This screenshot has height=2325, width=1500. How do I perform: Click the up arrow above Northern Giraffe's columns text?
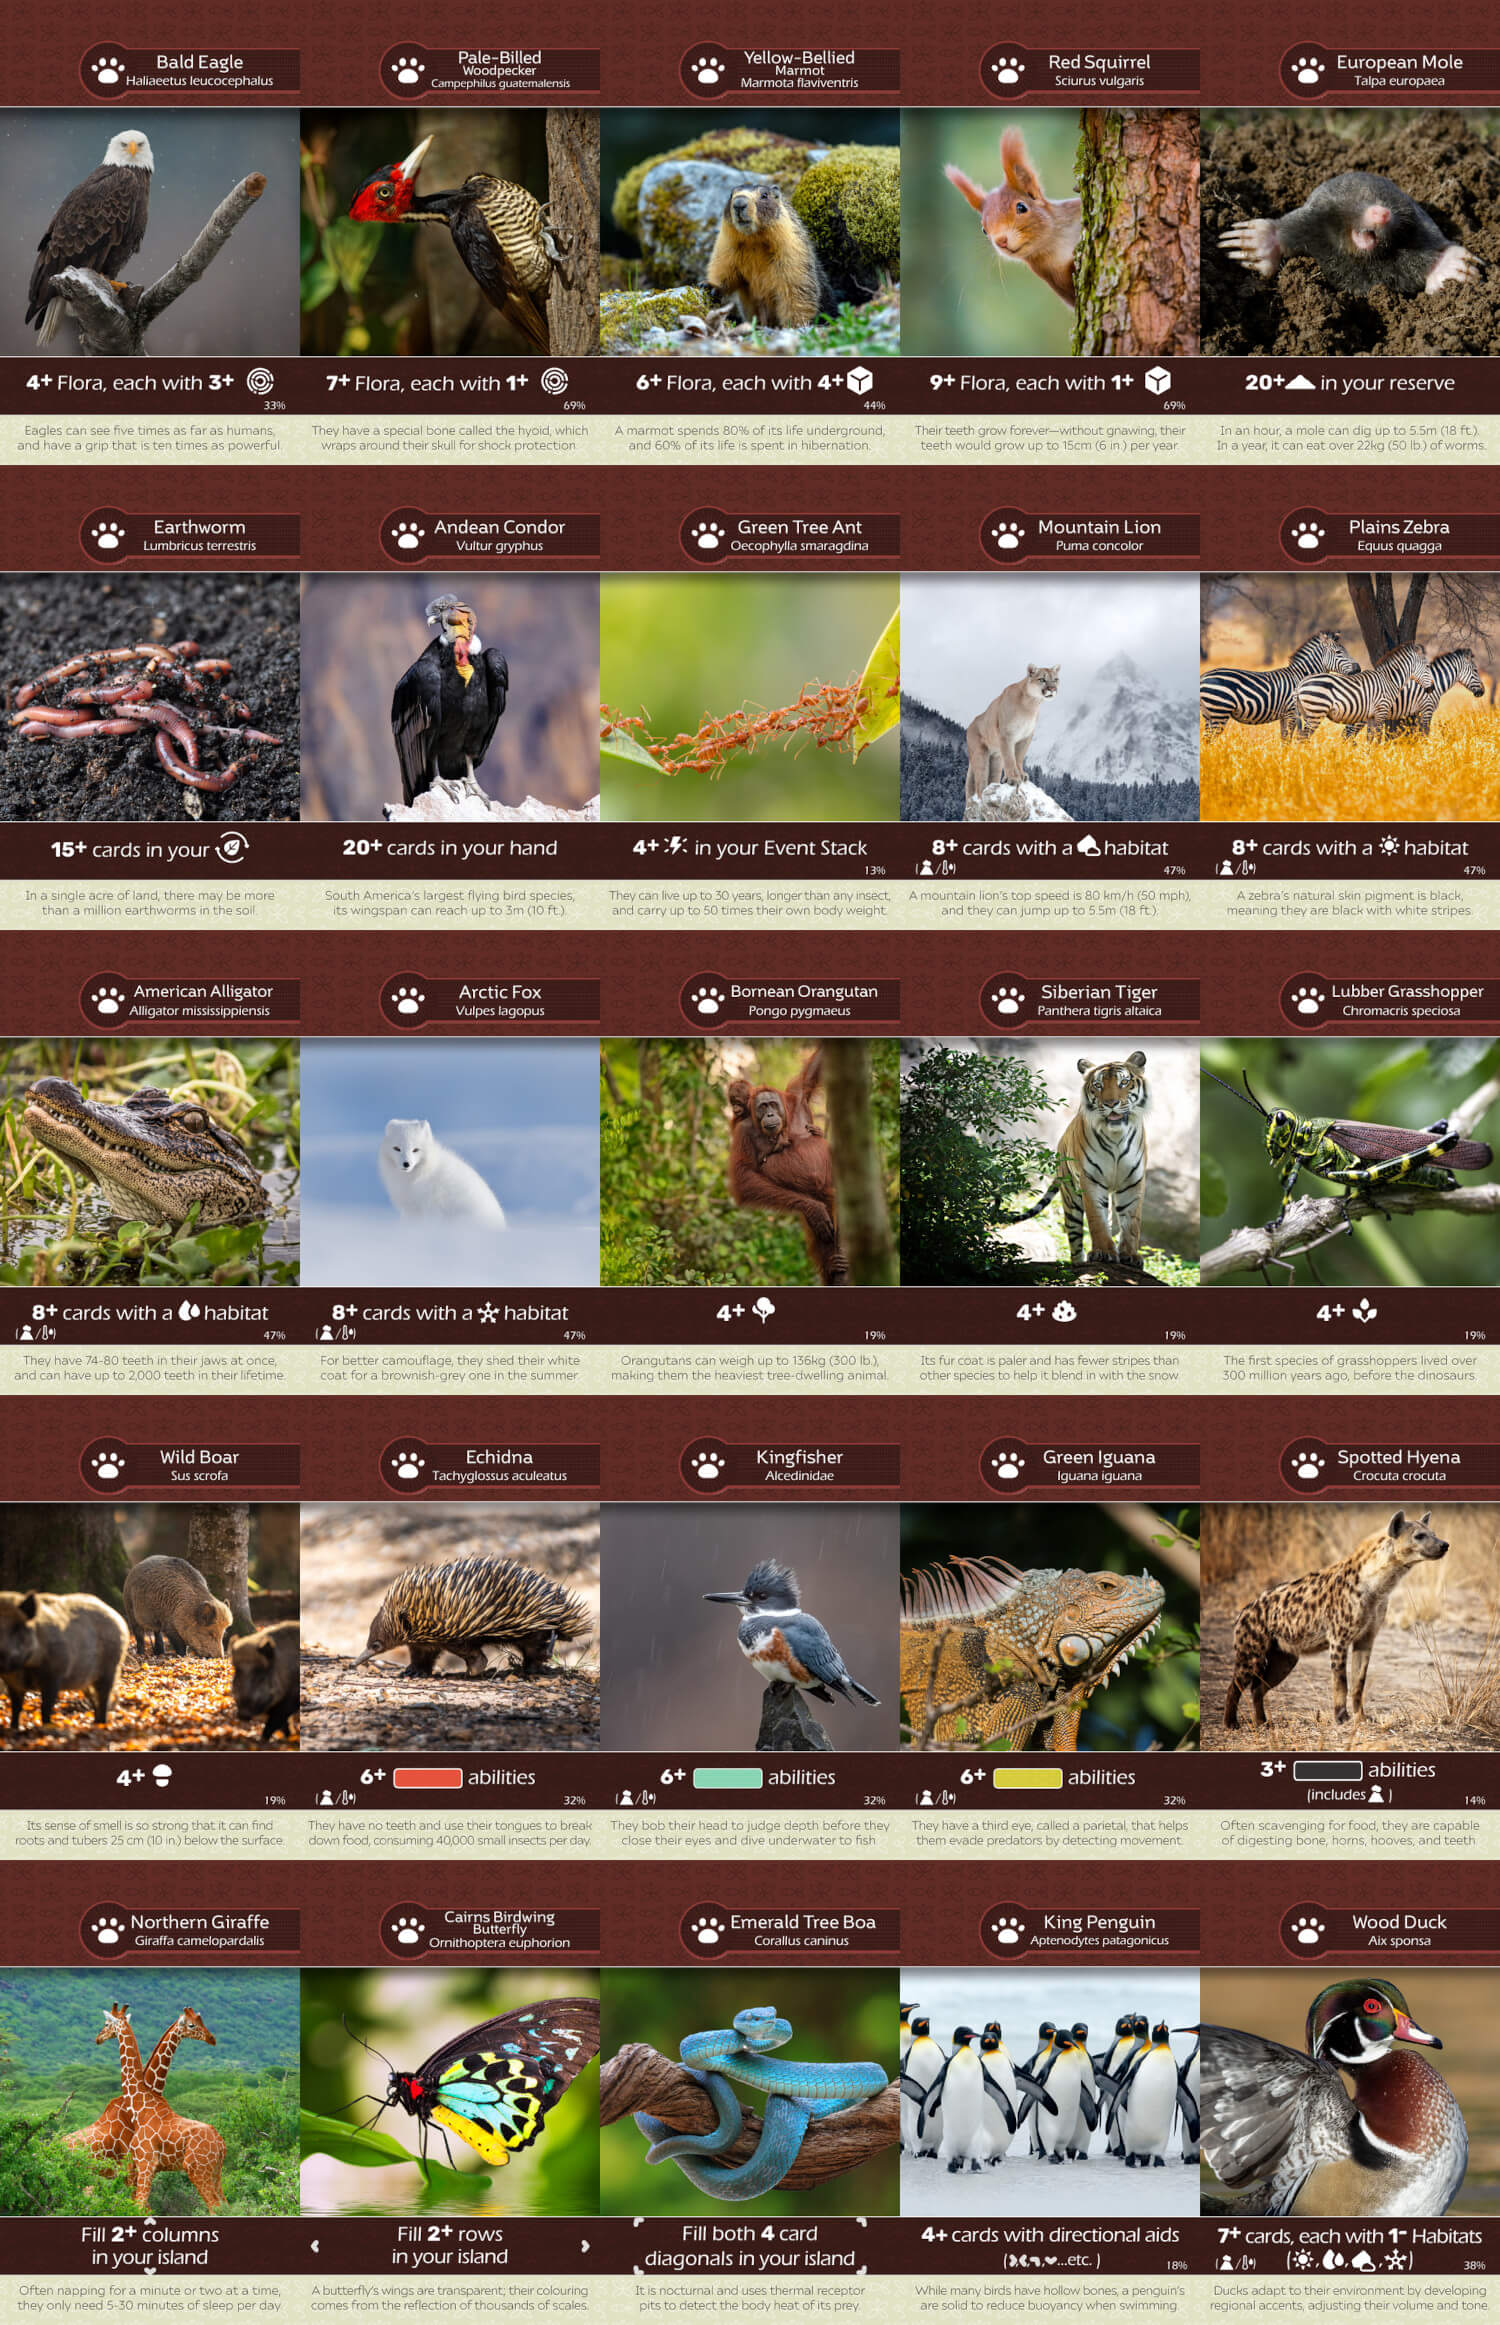[150, 2220]
